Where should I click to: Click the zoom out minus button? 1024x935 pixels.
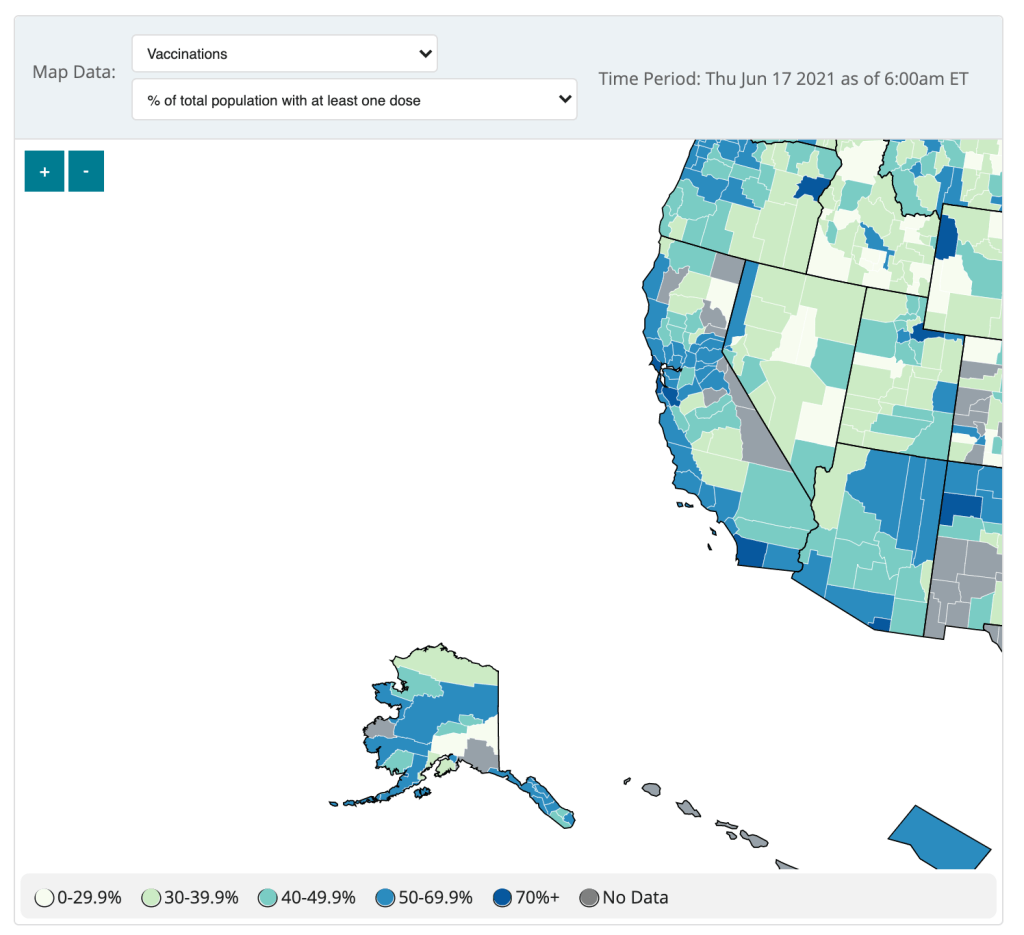(86, 171)
